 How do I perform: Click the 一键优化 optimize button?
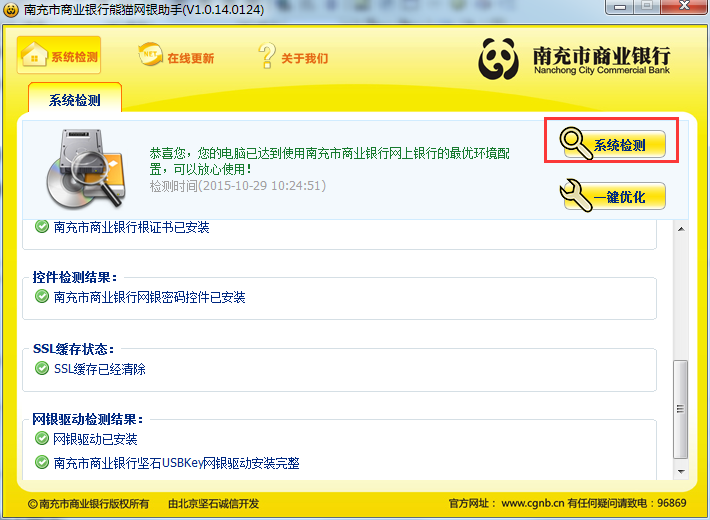(x=612, y=196)
